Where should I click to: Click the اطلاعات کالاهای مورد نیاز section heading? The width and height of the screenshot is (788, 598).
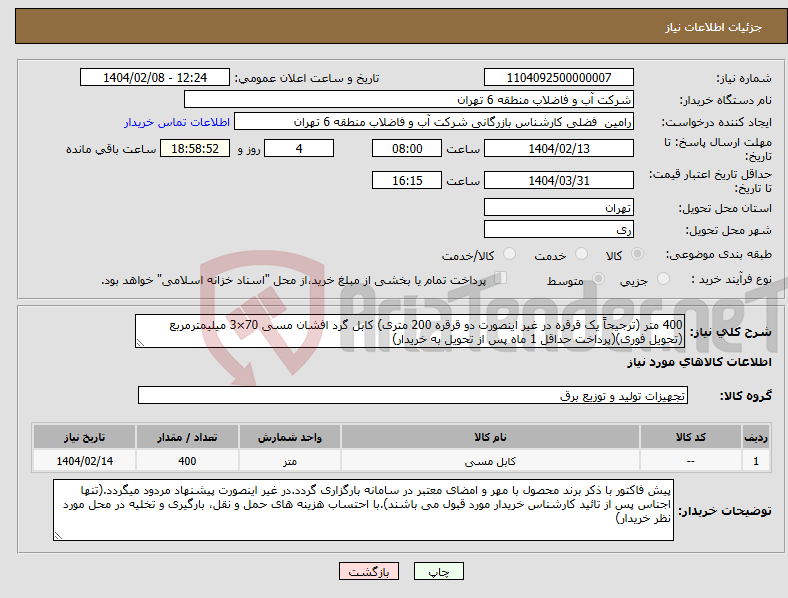699,362
